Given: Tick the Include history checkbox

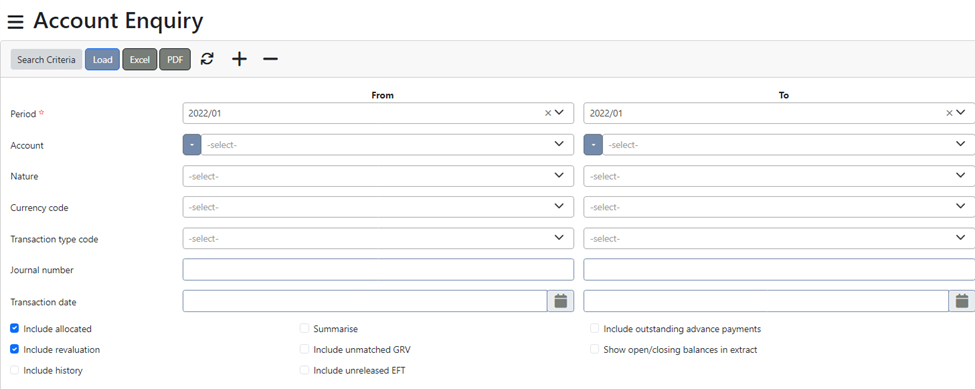Looking at the screenshot, I should point(14,370).
